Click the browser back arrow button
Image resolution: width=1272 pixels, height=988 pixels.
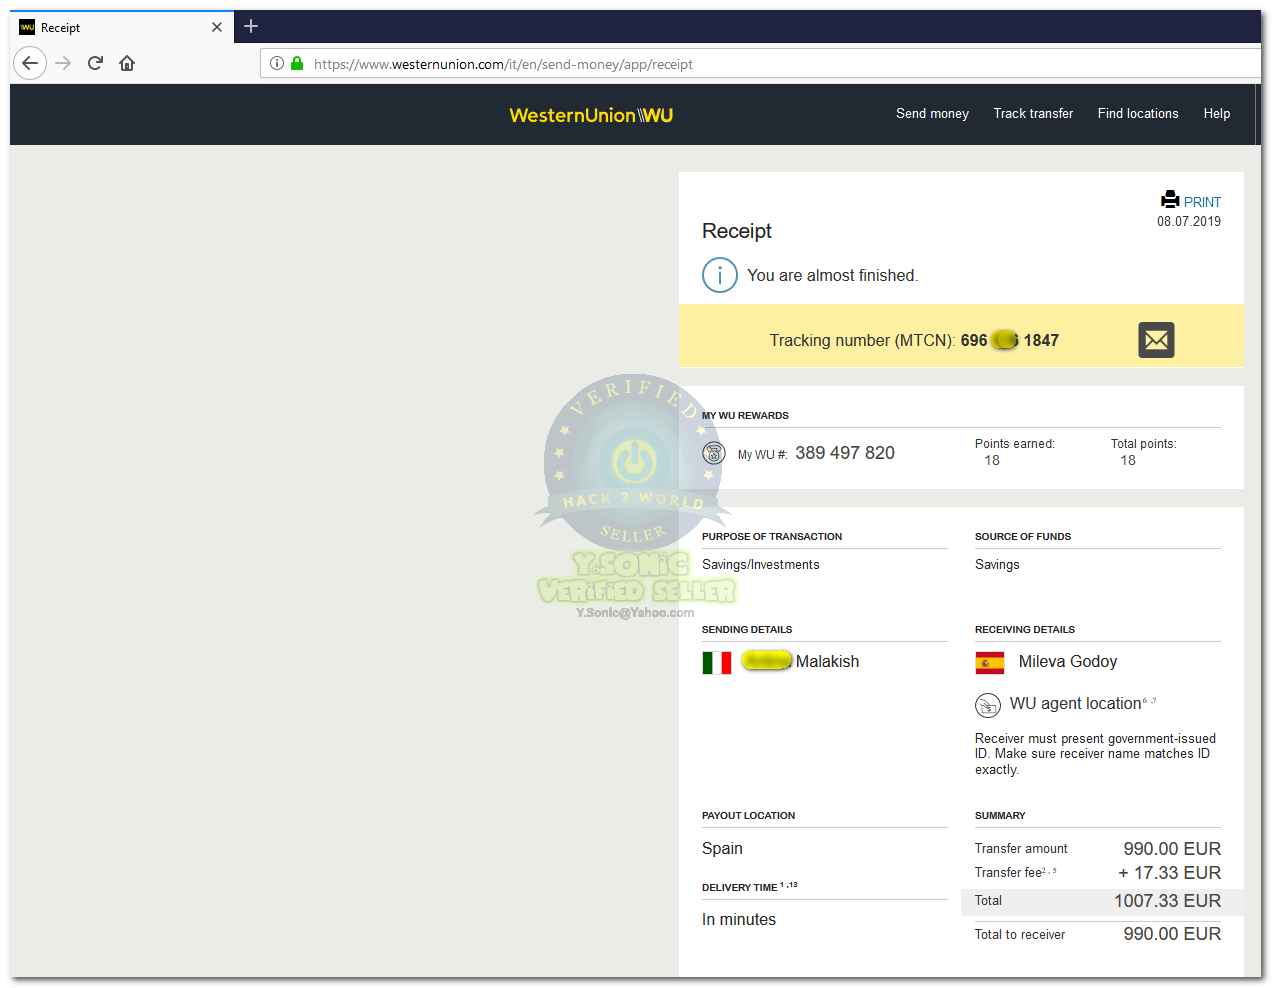(x=30, y=63)
